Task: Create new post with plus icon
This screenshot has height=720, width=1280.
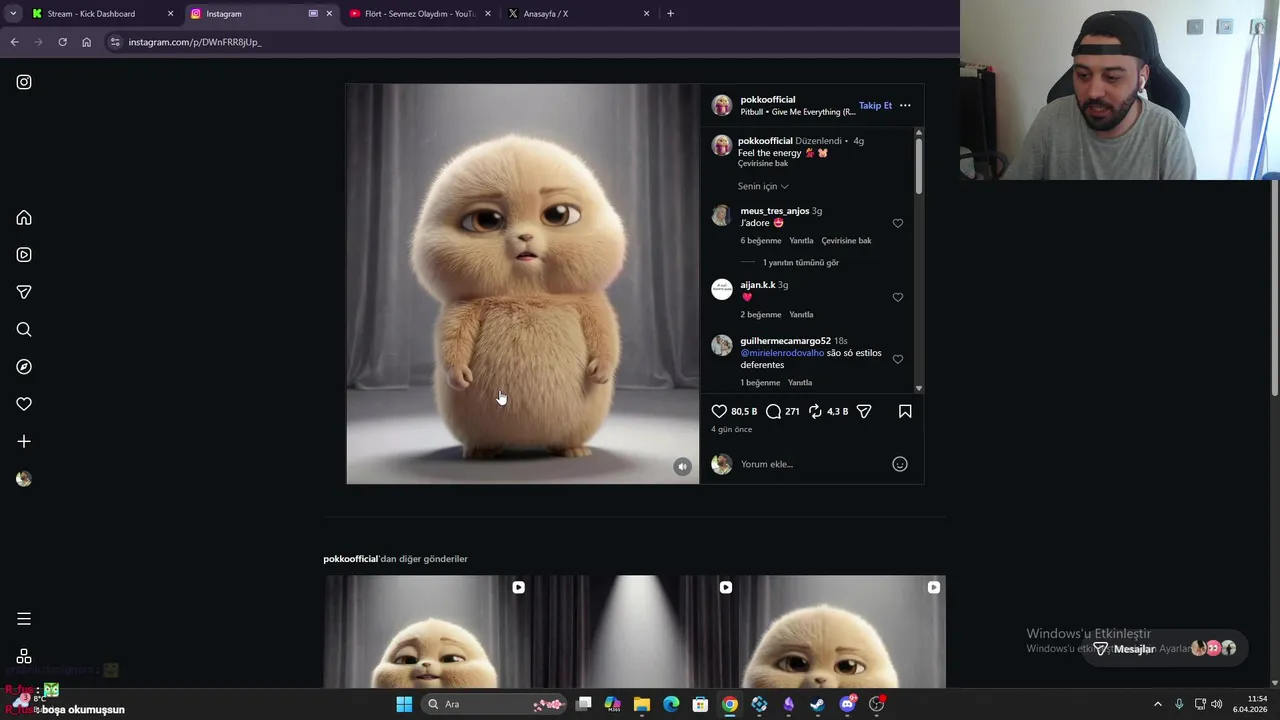Action: click(x=24, y=441)
